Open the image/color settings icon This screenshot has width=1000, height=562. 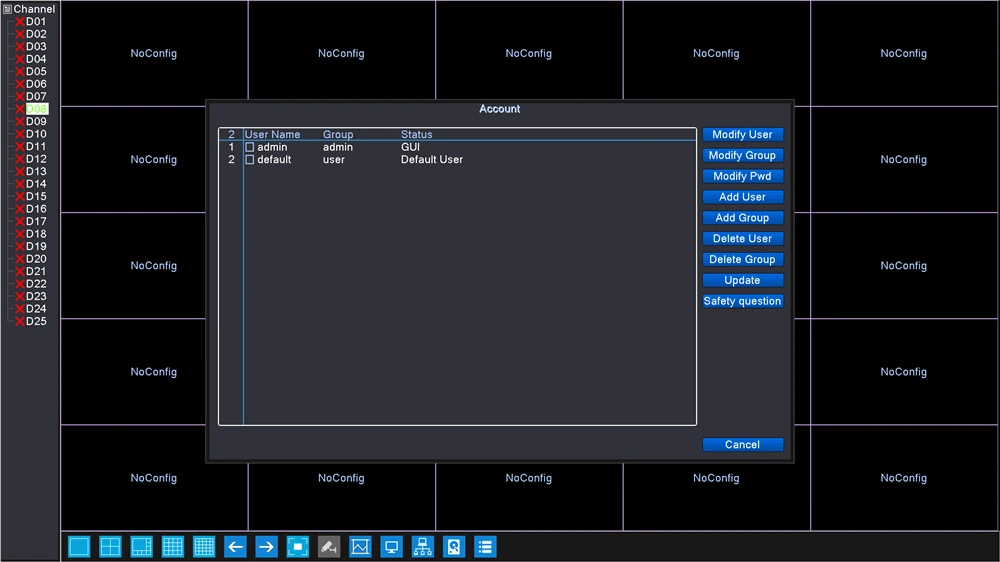click(360, 547)
